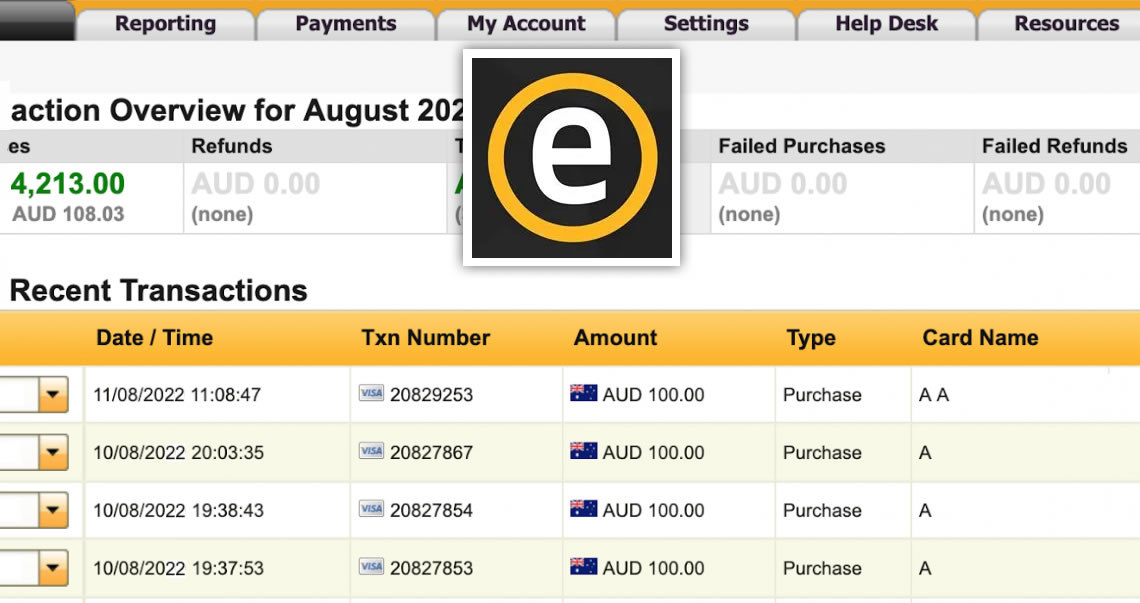Screen dimensions: 1140x603
Task: Click AUD 100.00 in the 20829253 row
Action: 654,395
